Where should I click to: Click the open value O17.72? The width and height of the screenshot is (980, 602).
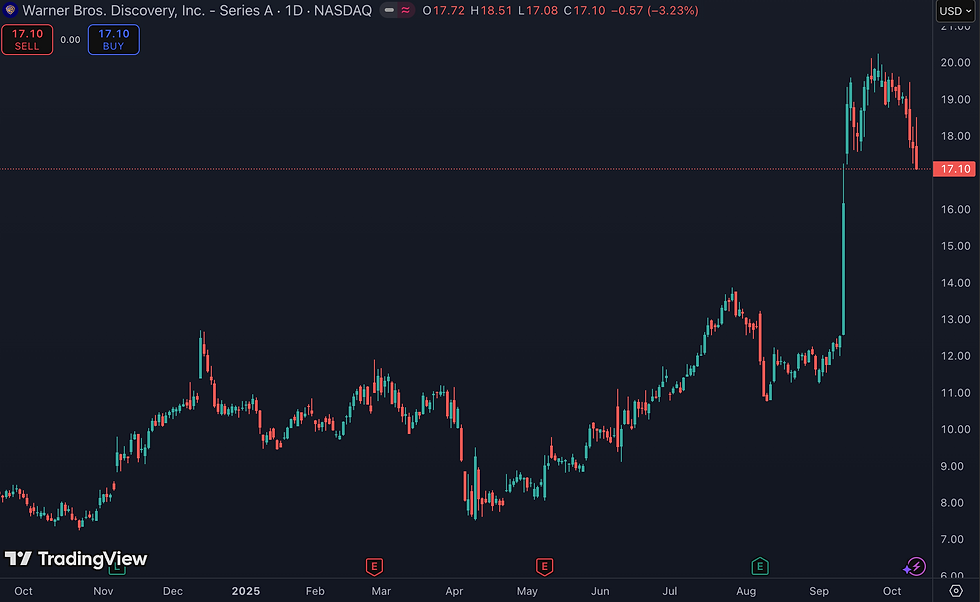coord(443,11)
